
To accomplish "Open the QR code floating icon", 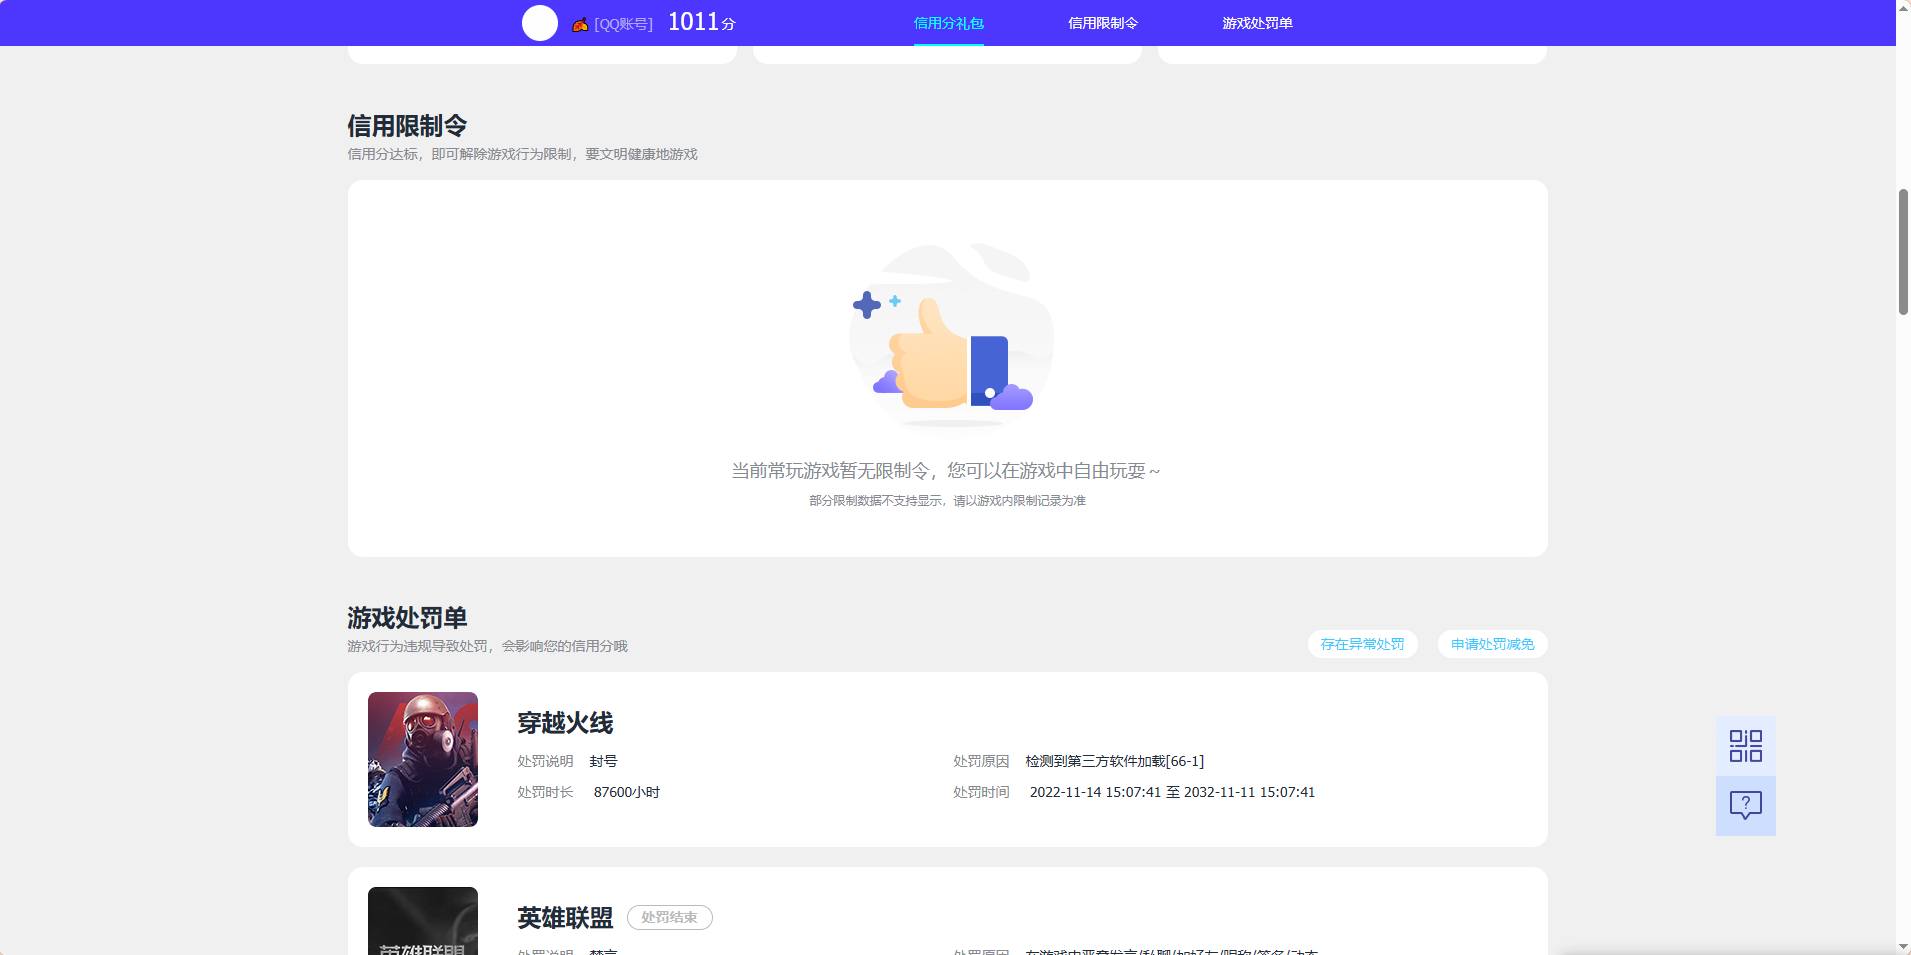I will 1745,746.
